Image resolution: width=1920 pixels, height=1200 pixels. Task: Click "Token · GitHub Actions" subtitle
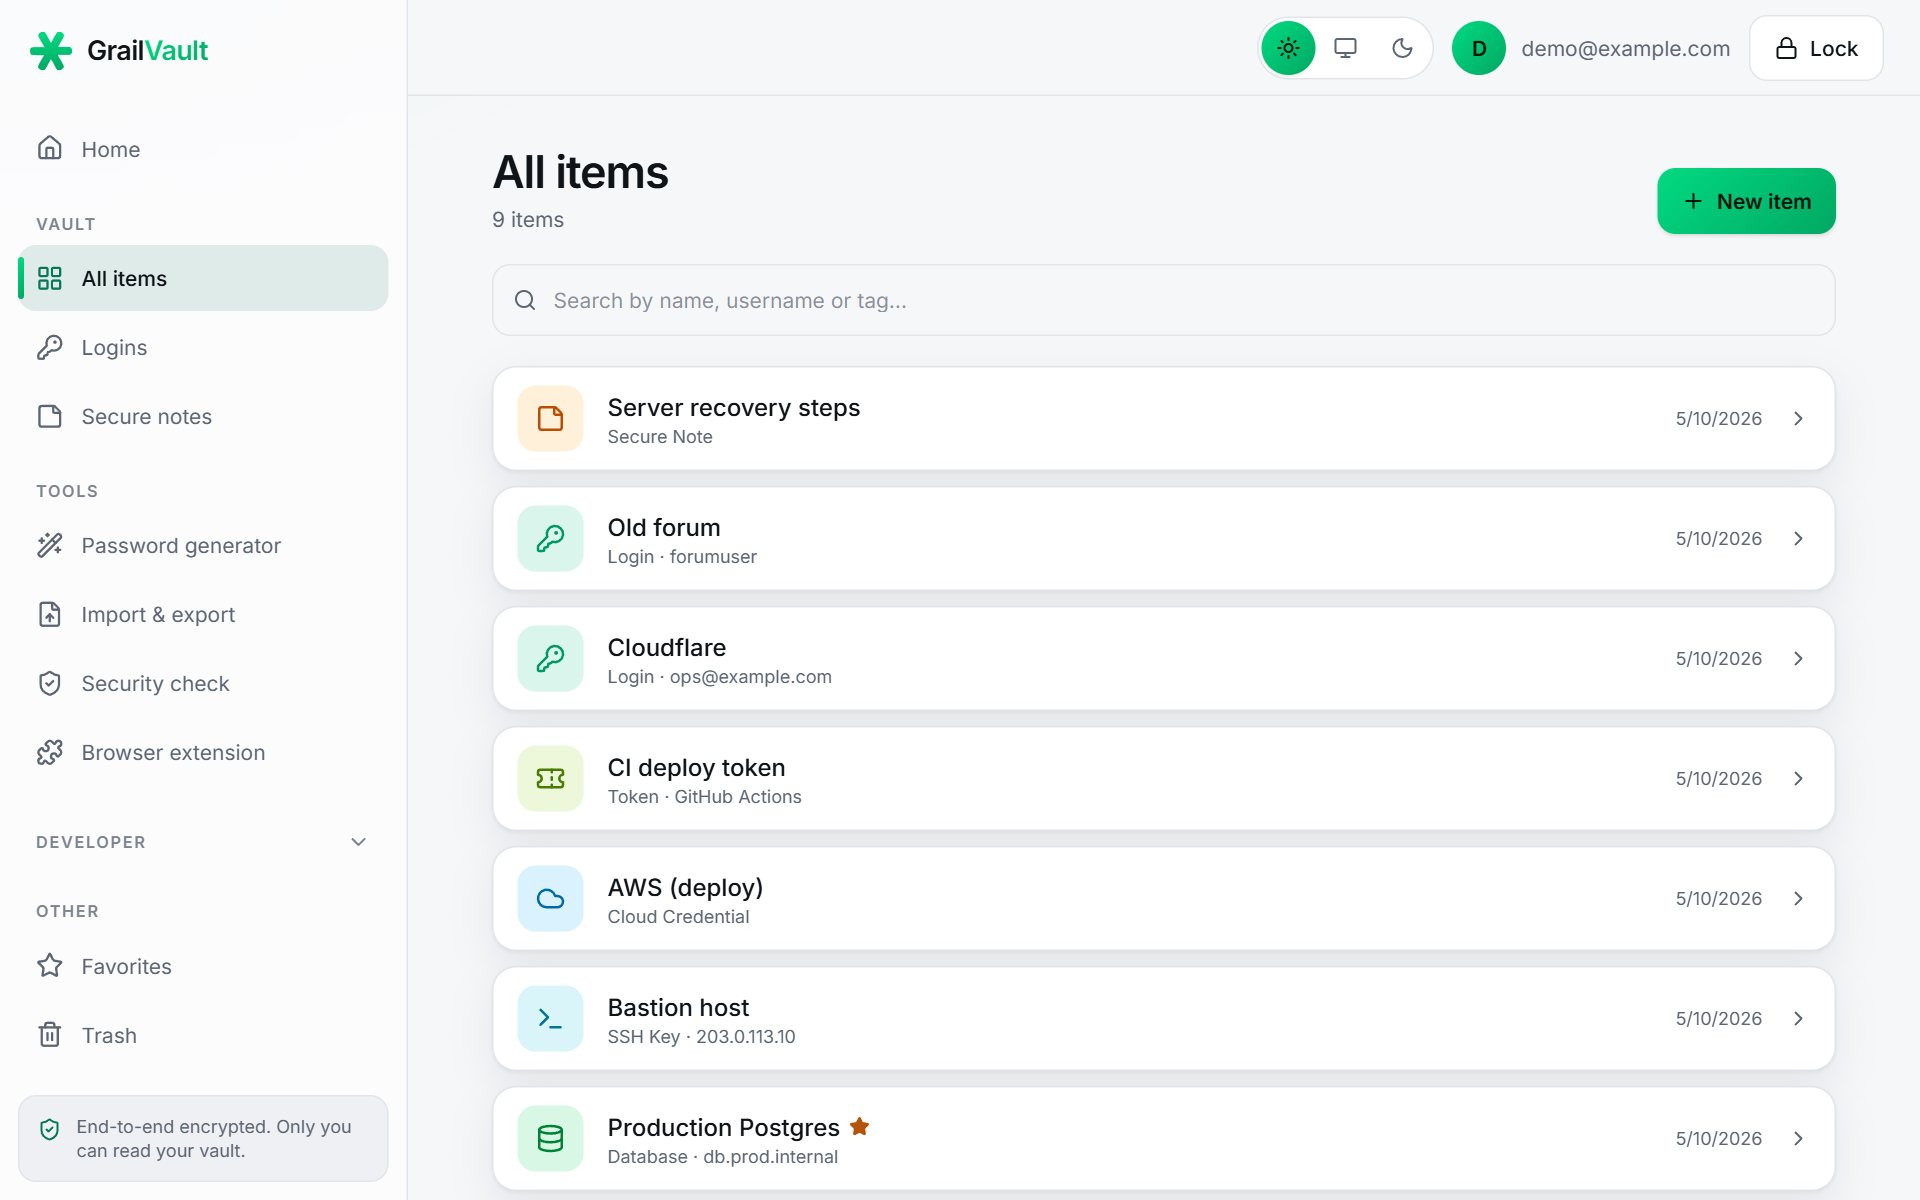click(x=704, y=796)
